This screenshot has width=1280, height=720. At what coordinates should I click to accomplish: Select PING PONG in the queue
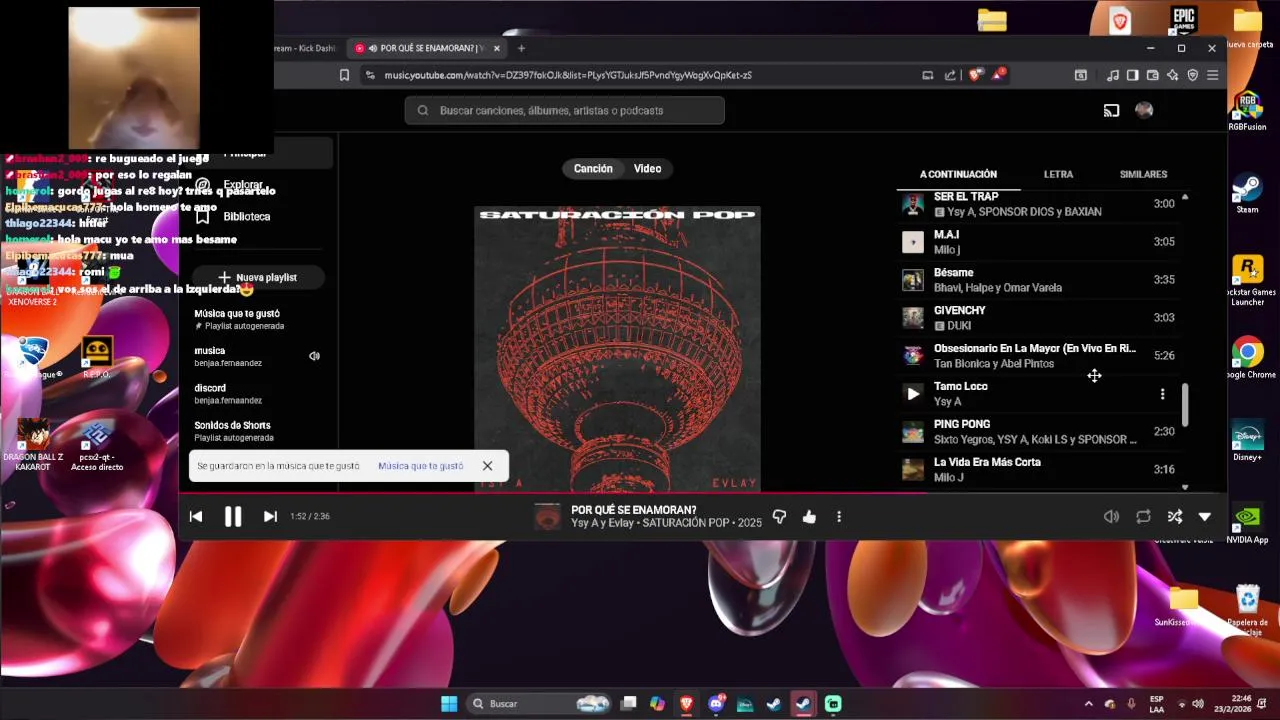click(1038, 432)
